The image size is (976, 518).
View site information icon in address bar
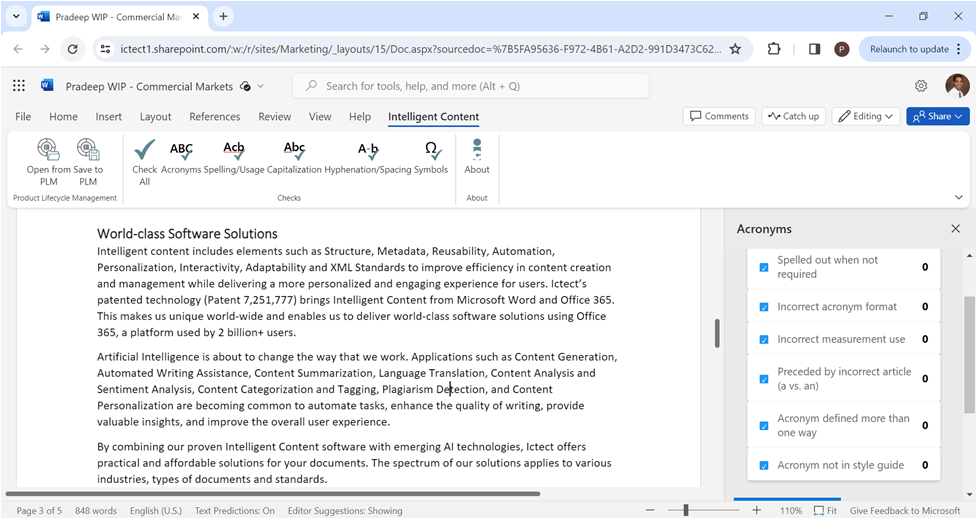coord(105,49)
